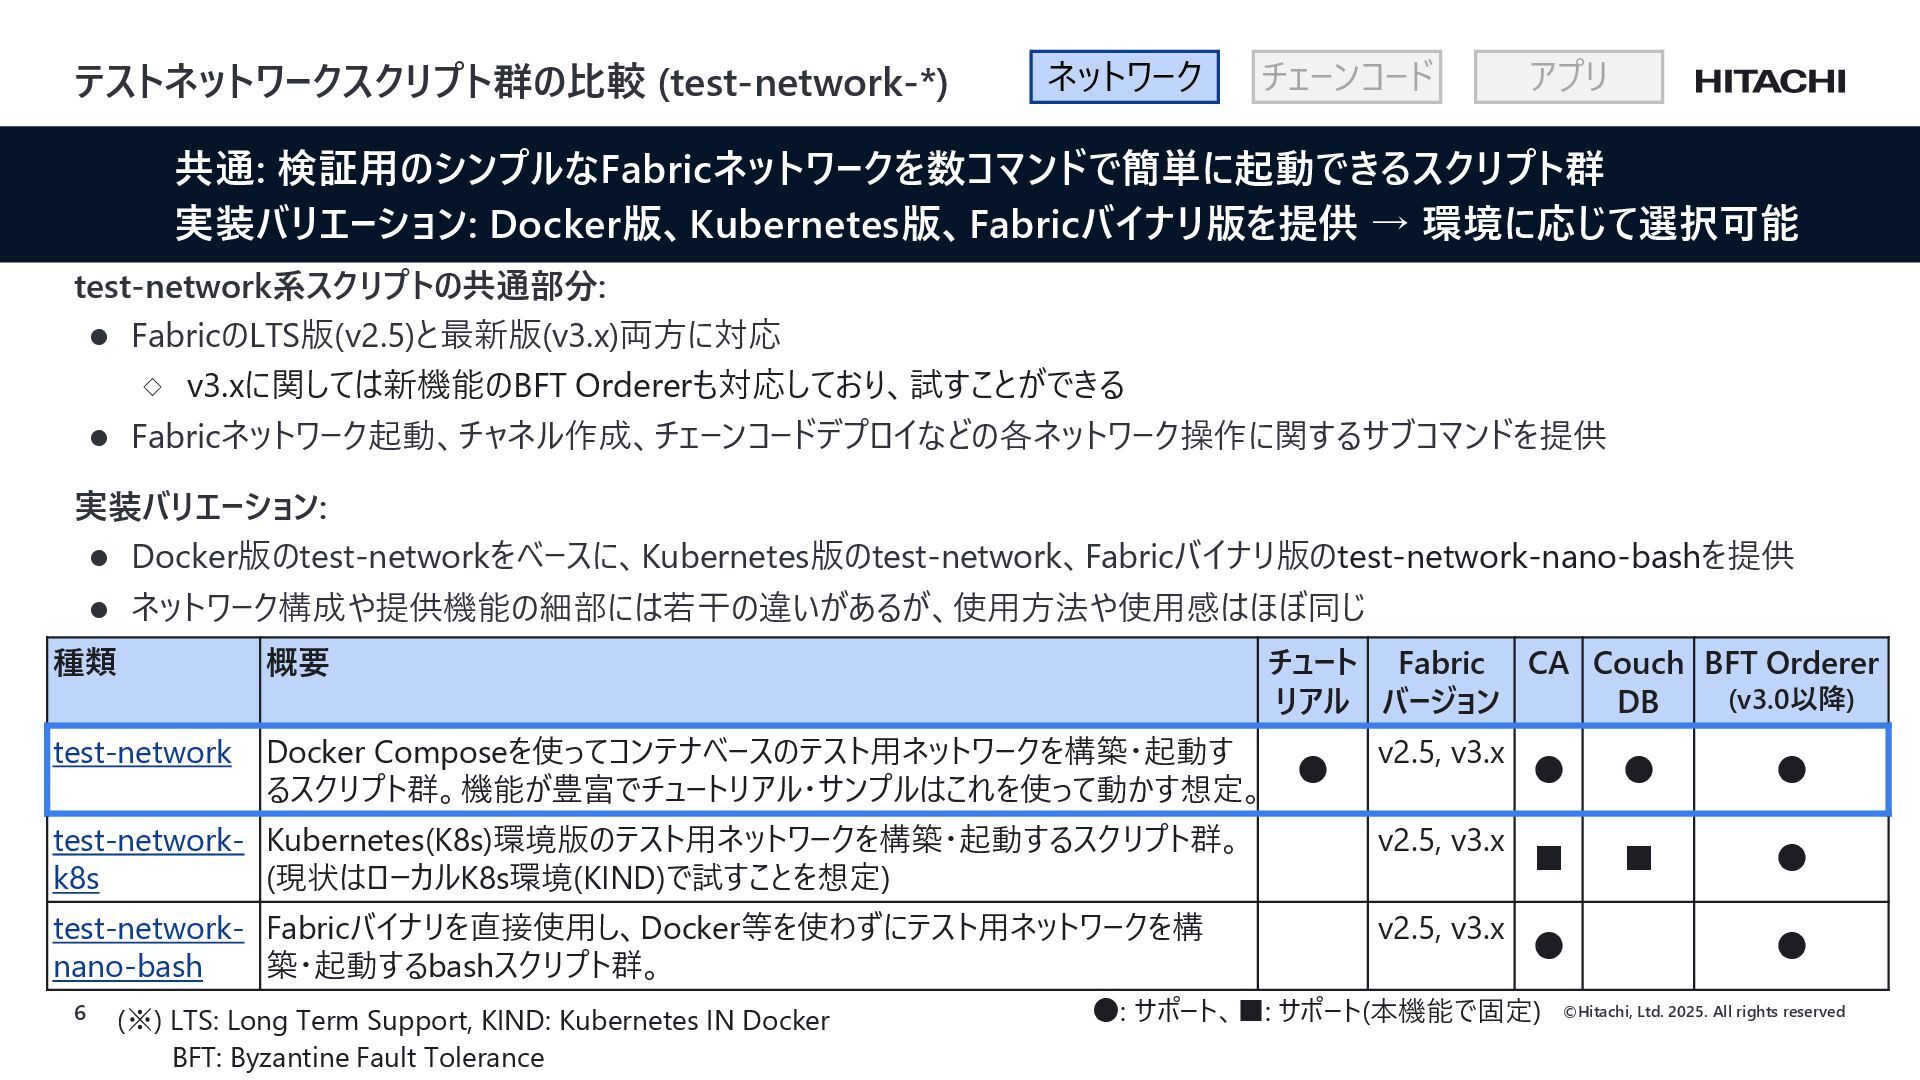Click test-network tutorial support dot
The image size is (1920, 1080).
[1312, 769]
